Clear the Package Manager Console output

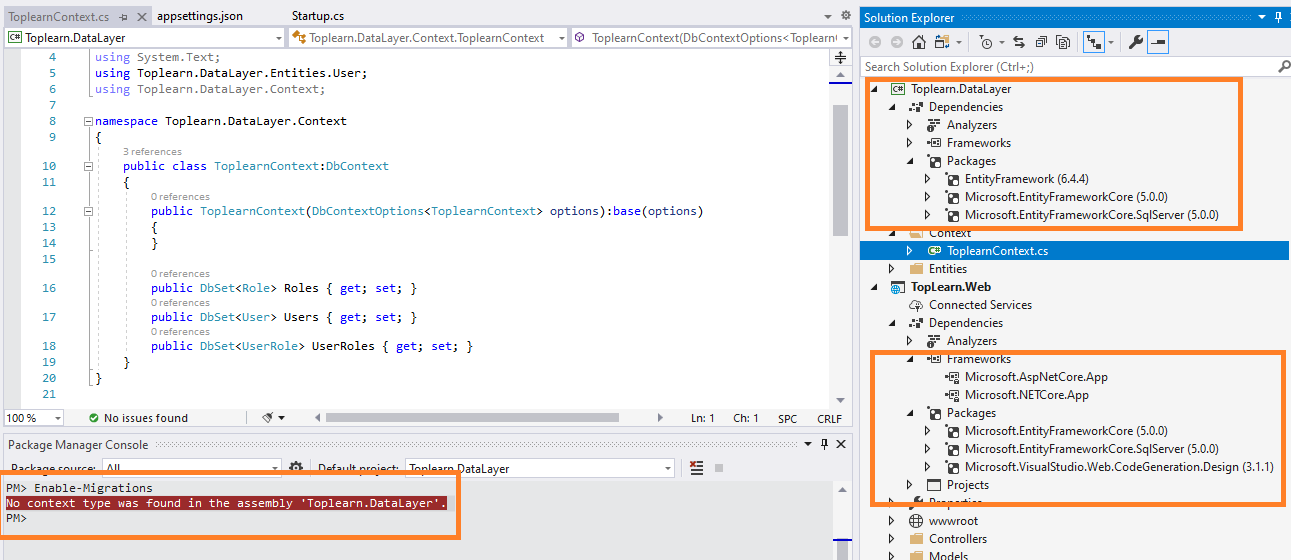tap(697, 468)
